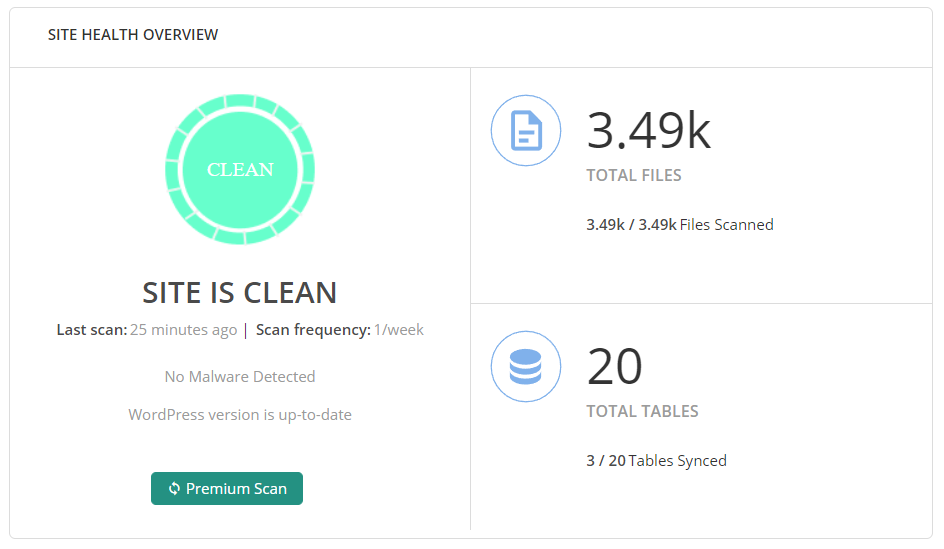Click the Site Health Overview heading
Viewport: 944px width, 549px height.
[x=133, y=35]
